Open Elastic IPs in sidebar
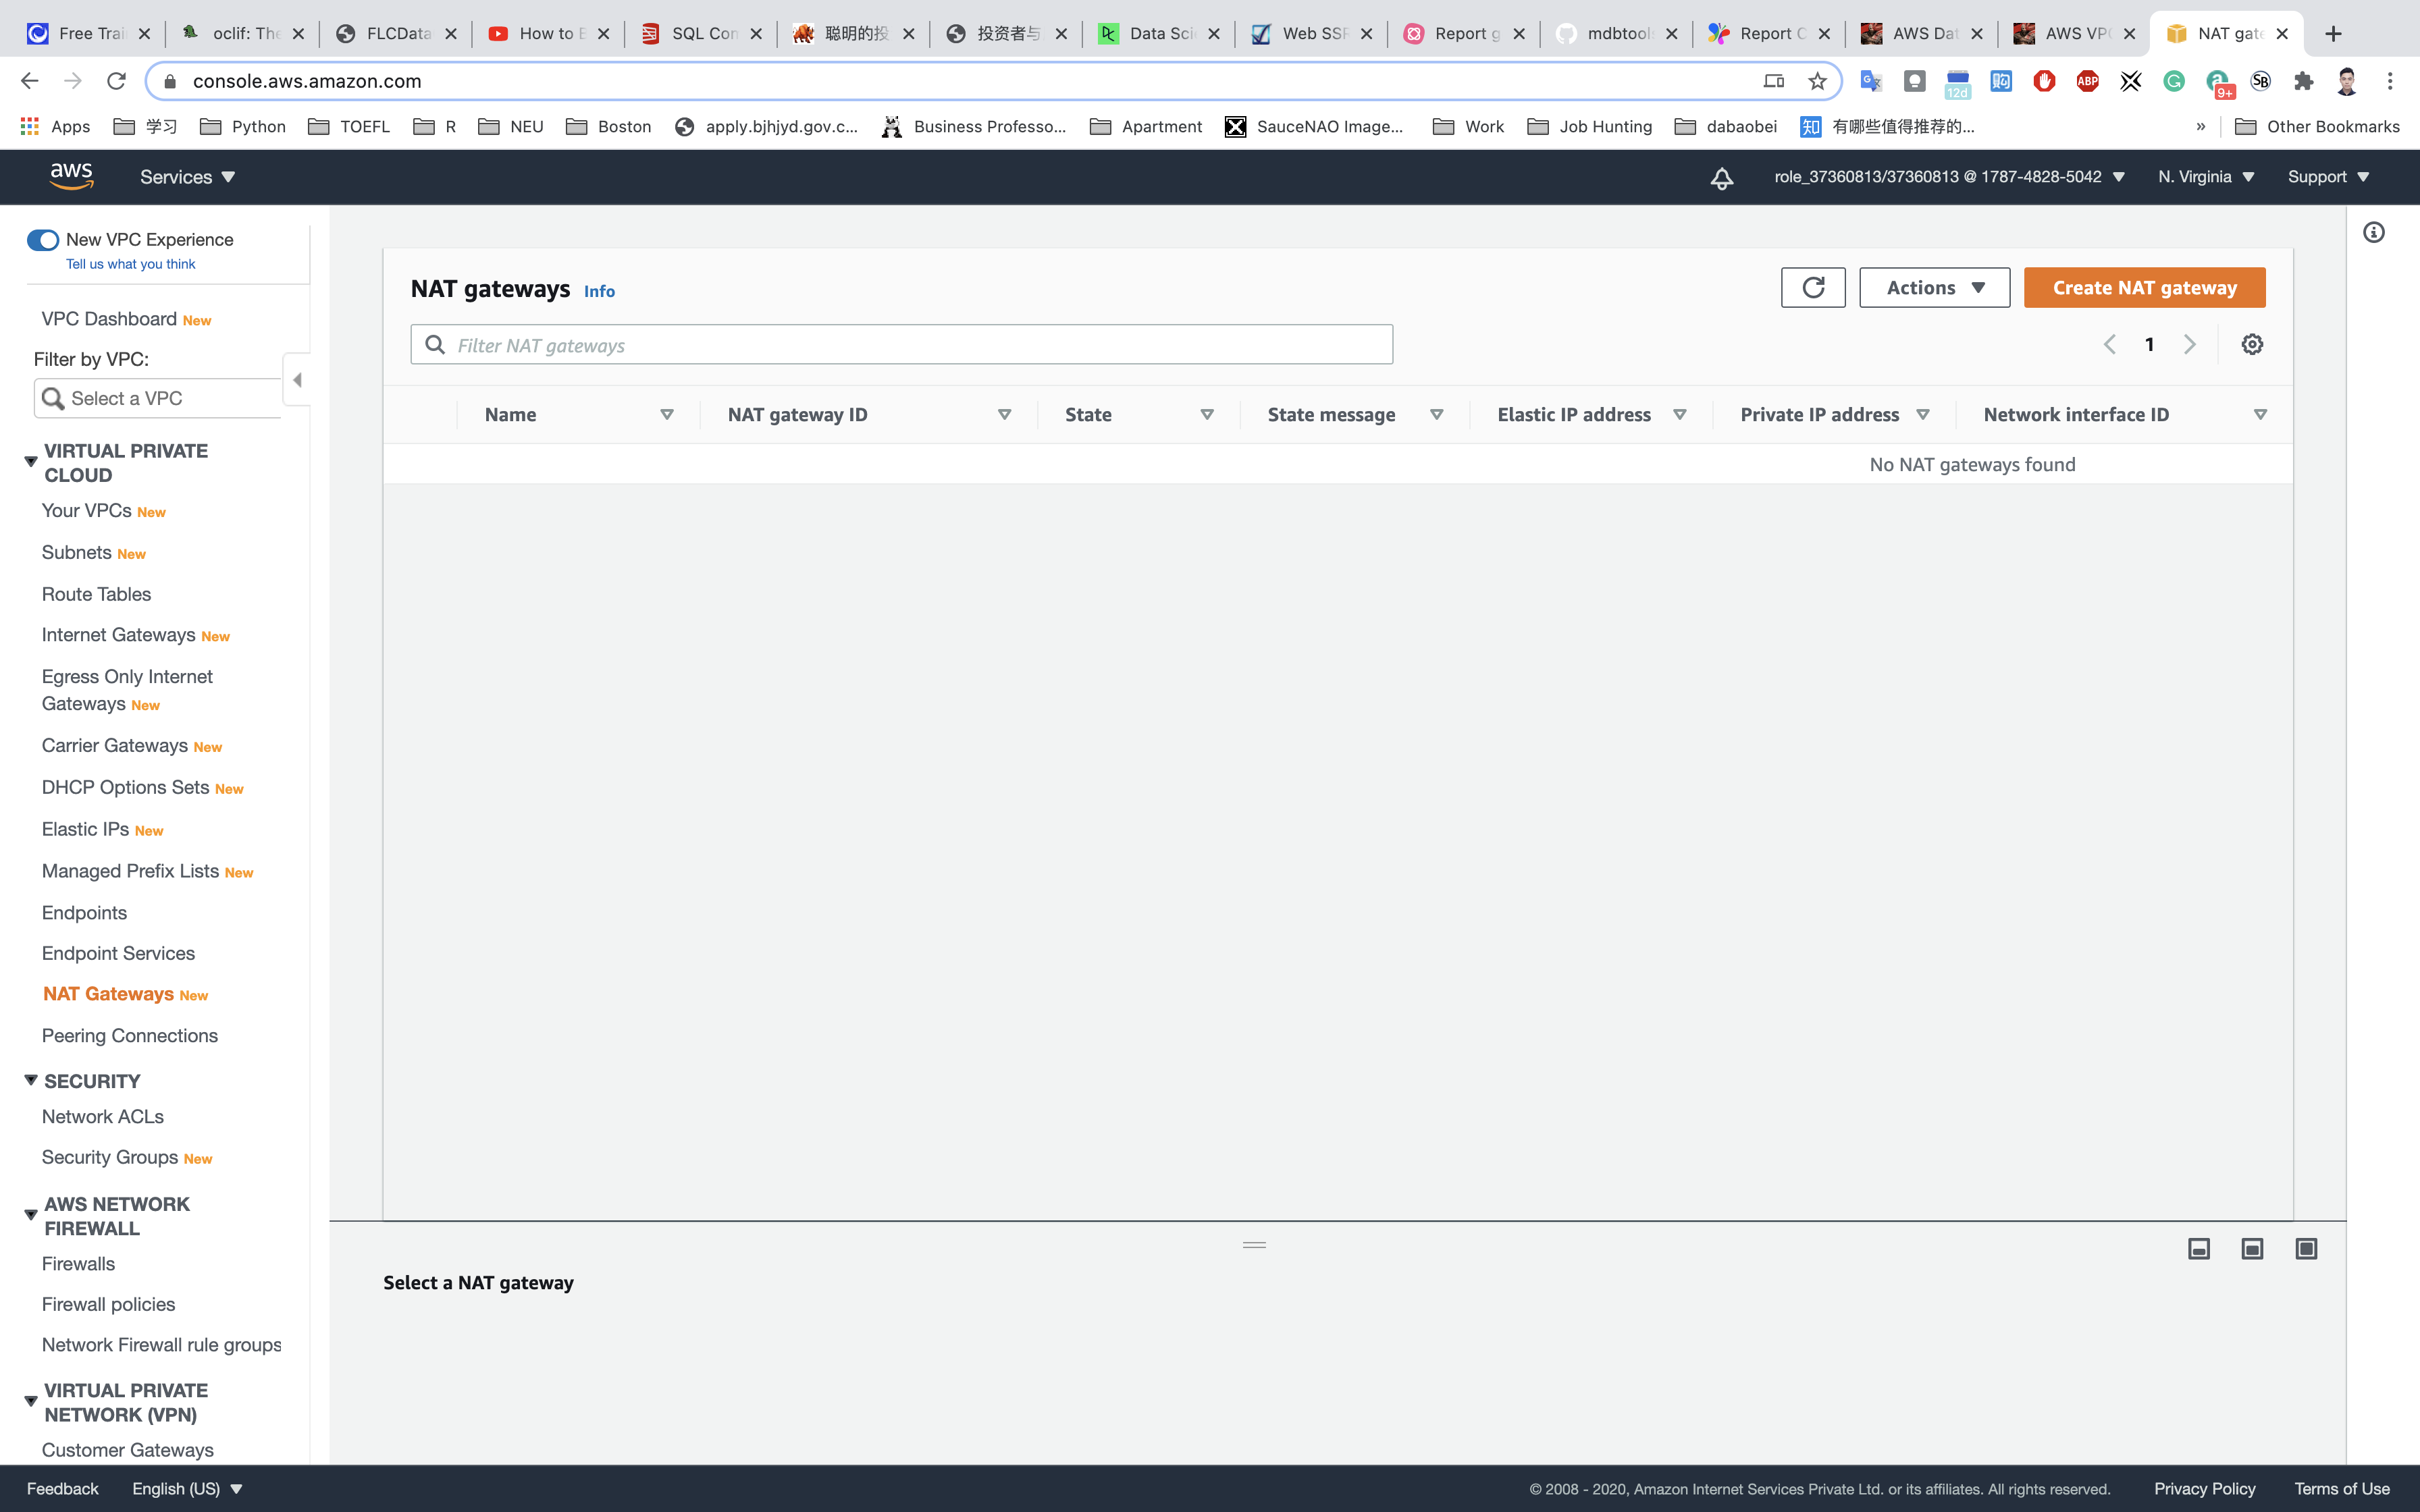 click(86, 829)
